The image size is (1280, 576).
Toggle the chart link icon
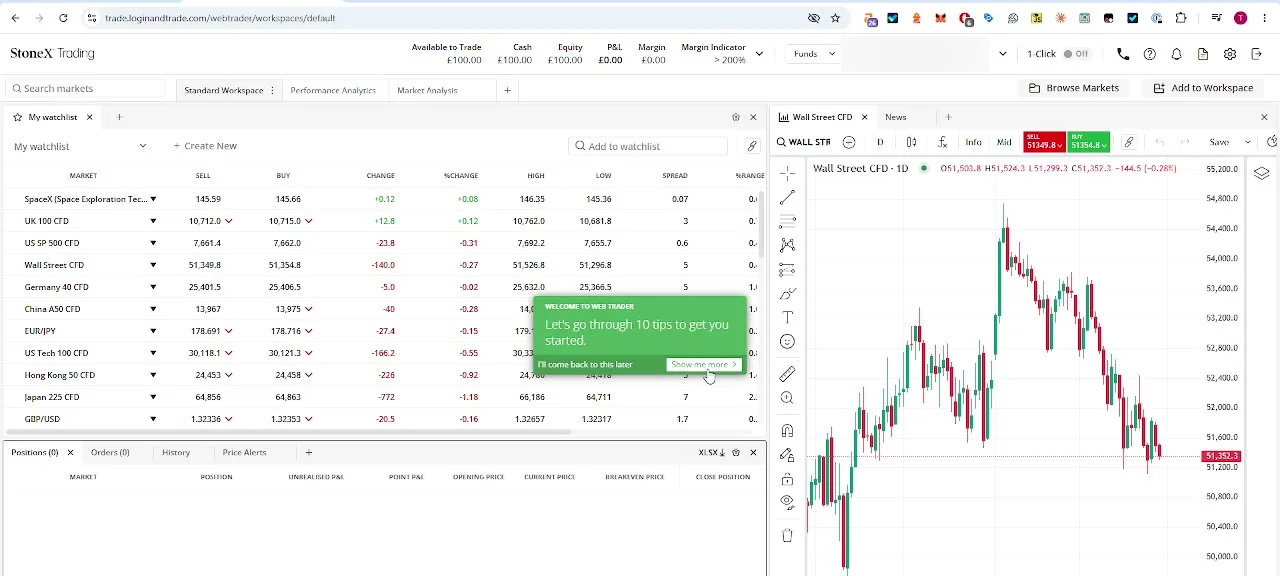point(1128,142)
